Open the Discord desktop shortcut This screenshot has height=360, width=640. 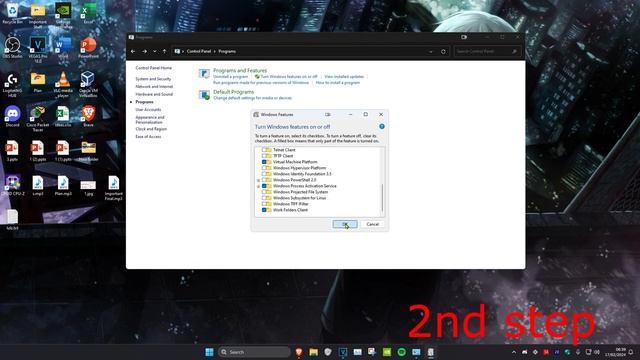[x=12, y=116]
